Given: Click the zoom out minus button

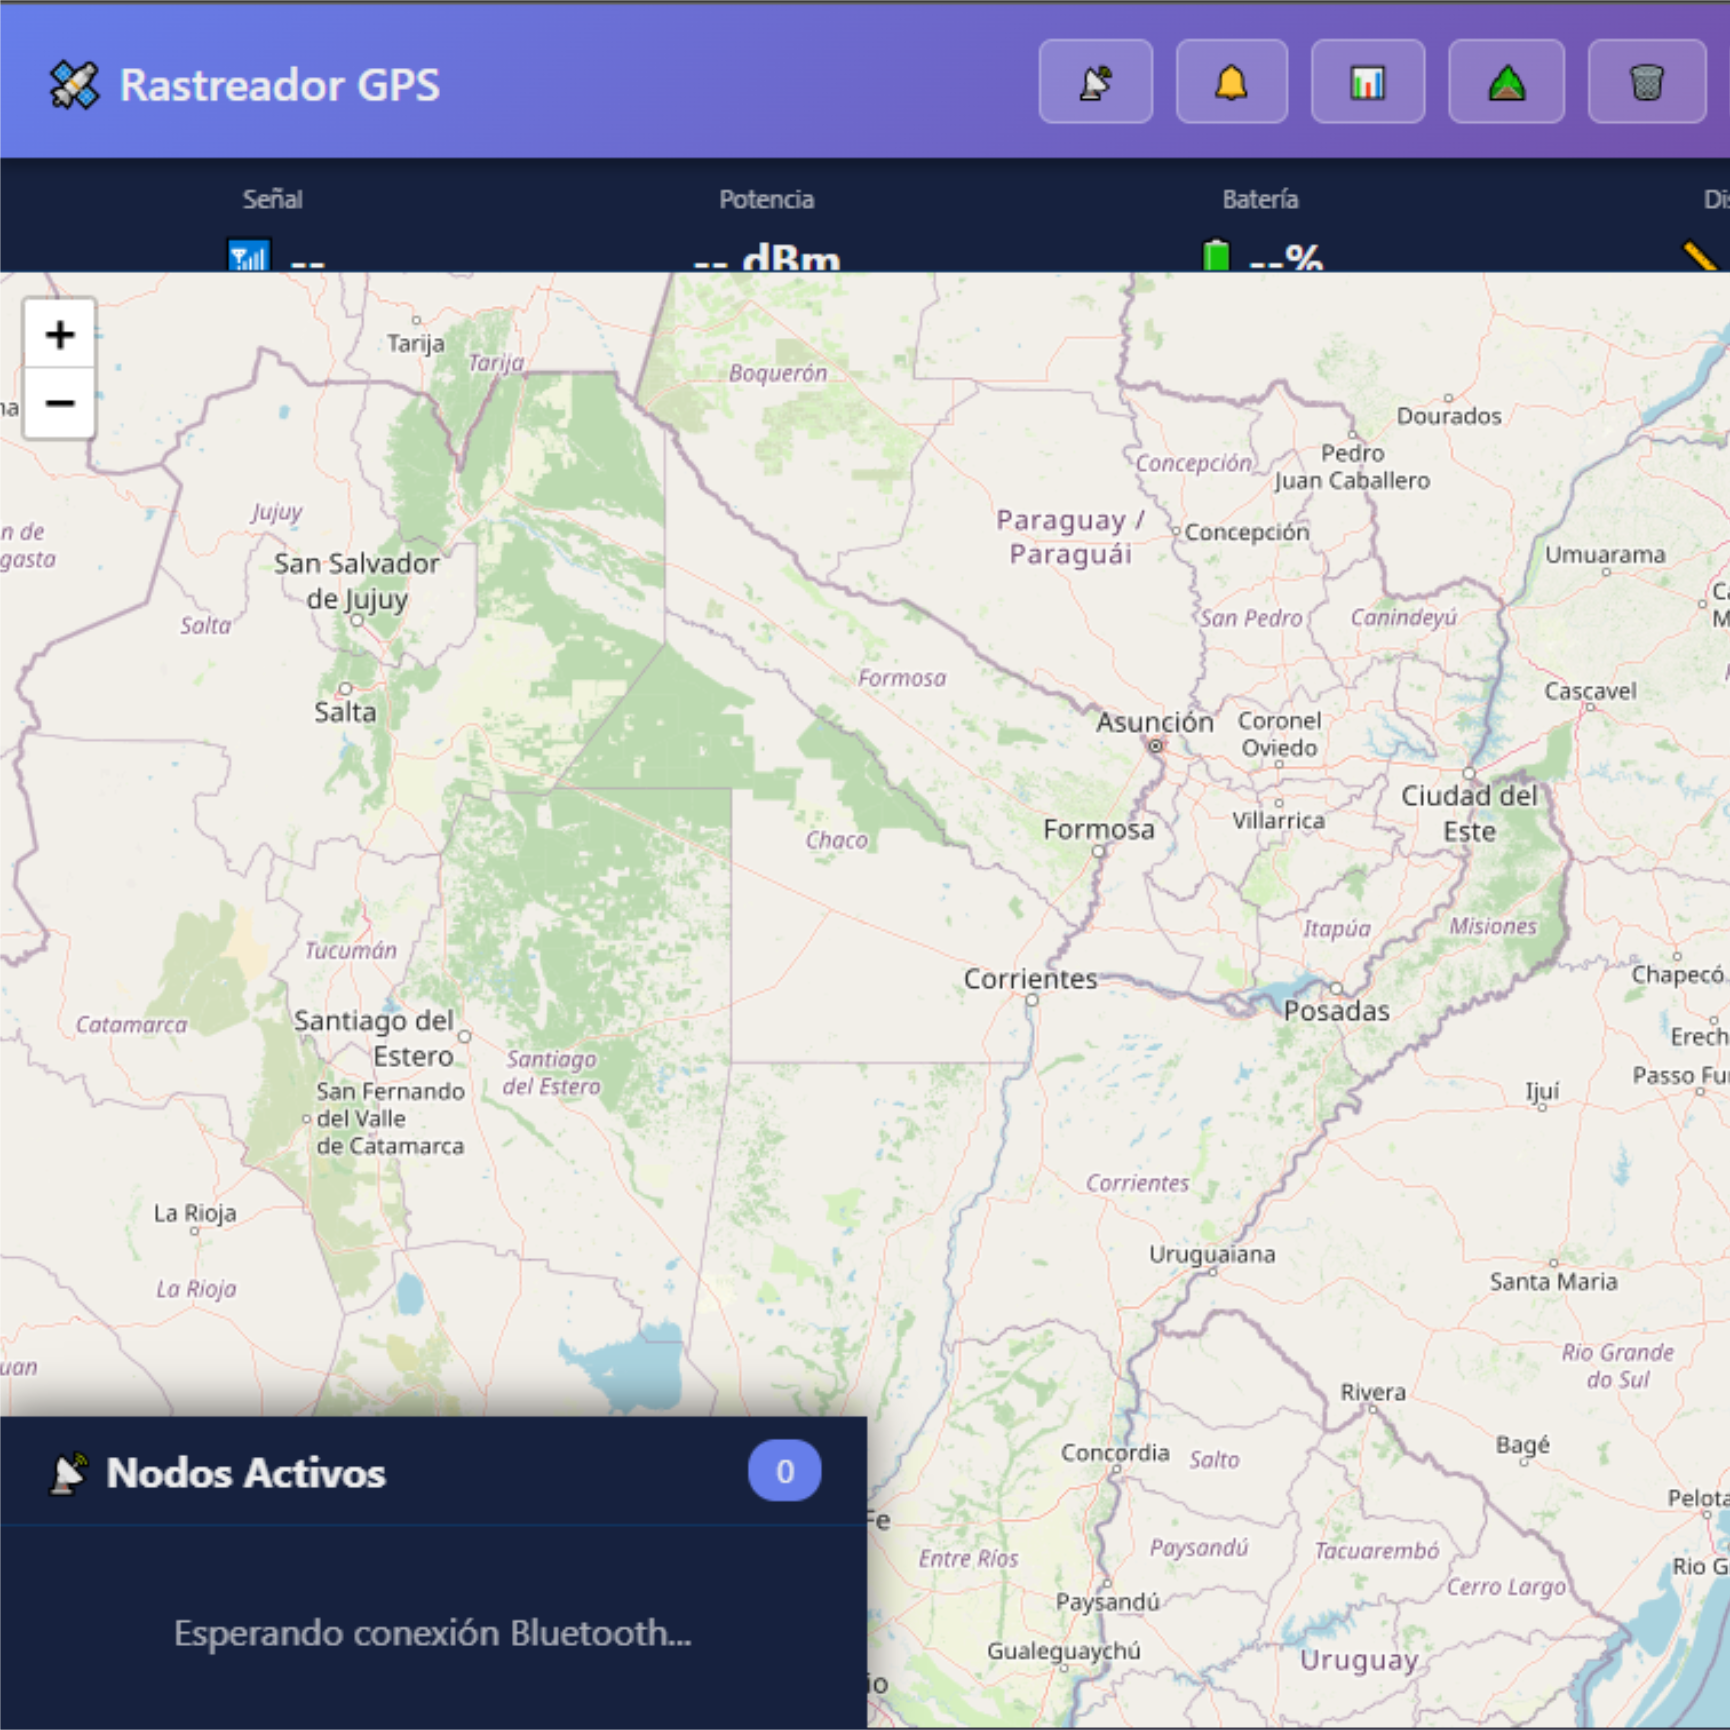Looking at the screenshot, I should tap(59, 404).
